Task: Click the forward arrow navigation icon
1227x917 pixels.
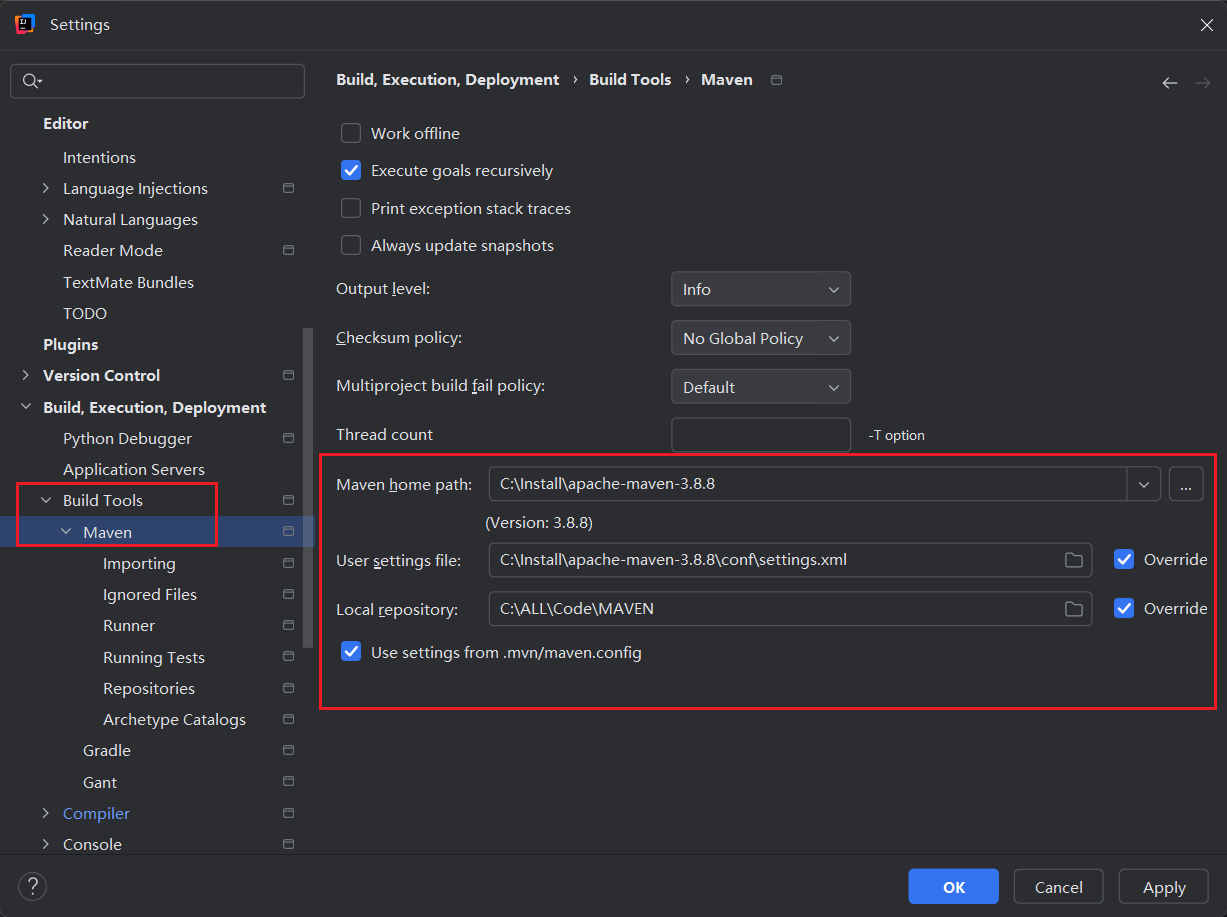Action: pyautogui.click(x=1203, y=83)
